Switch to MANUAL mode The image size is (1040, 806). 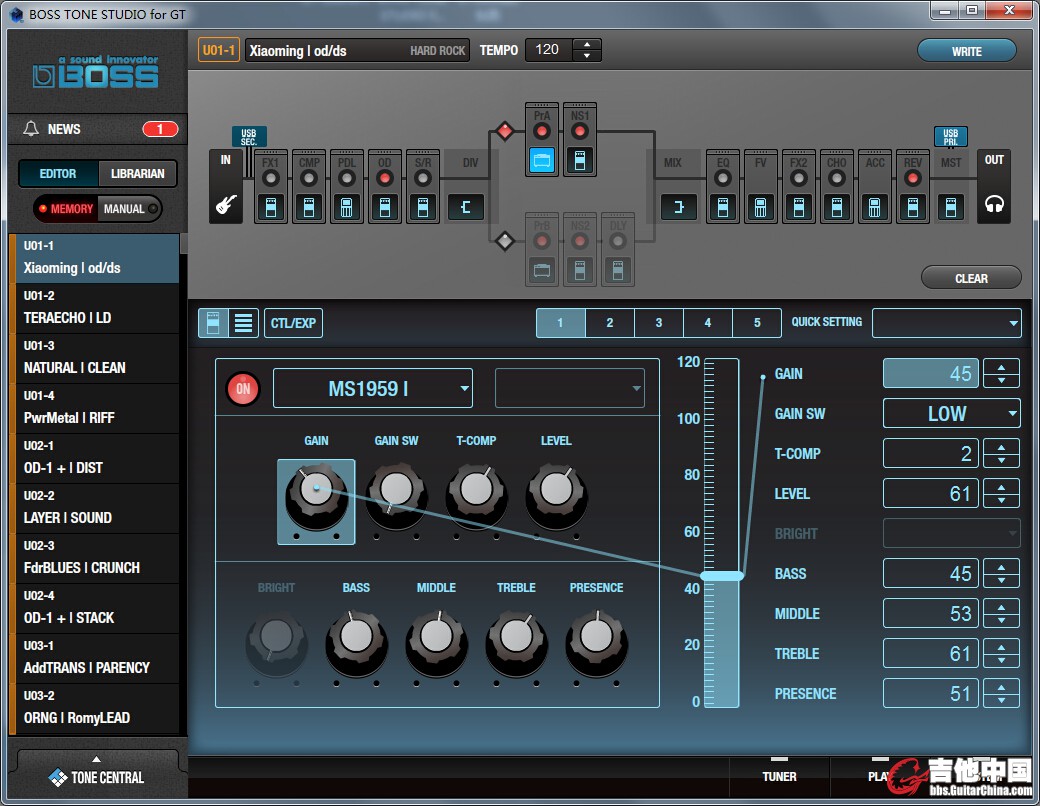click(129, 209)
